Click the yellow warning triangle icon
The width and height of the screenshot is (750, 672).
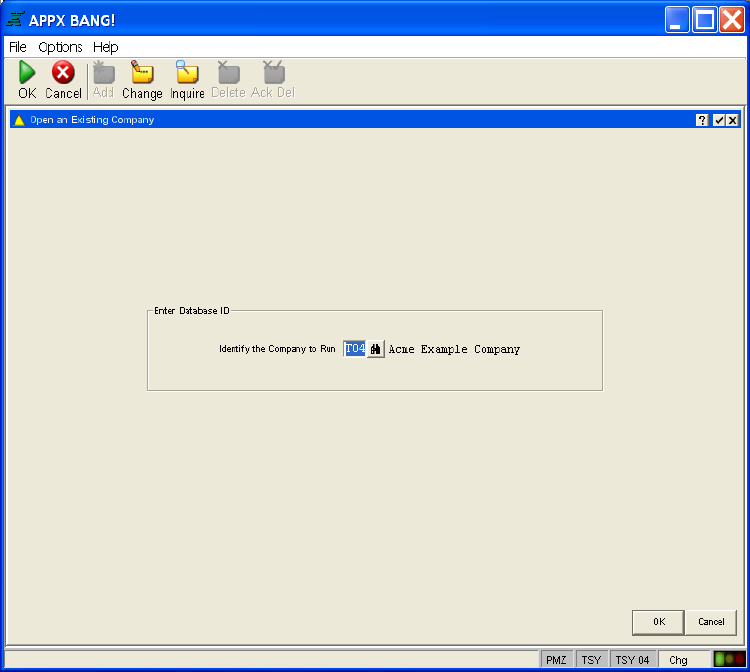(19, 120)
